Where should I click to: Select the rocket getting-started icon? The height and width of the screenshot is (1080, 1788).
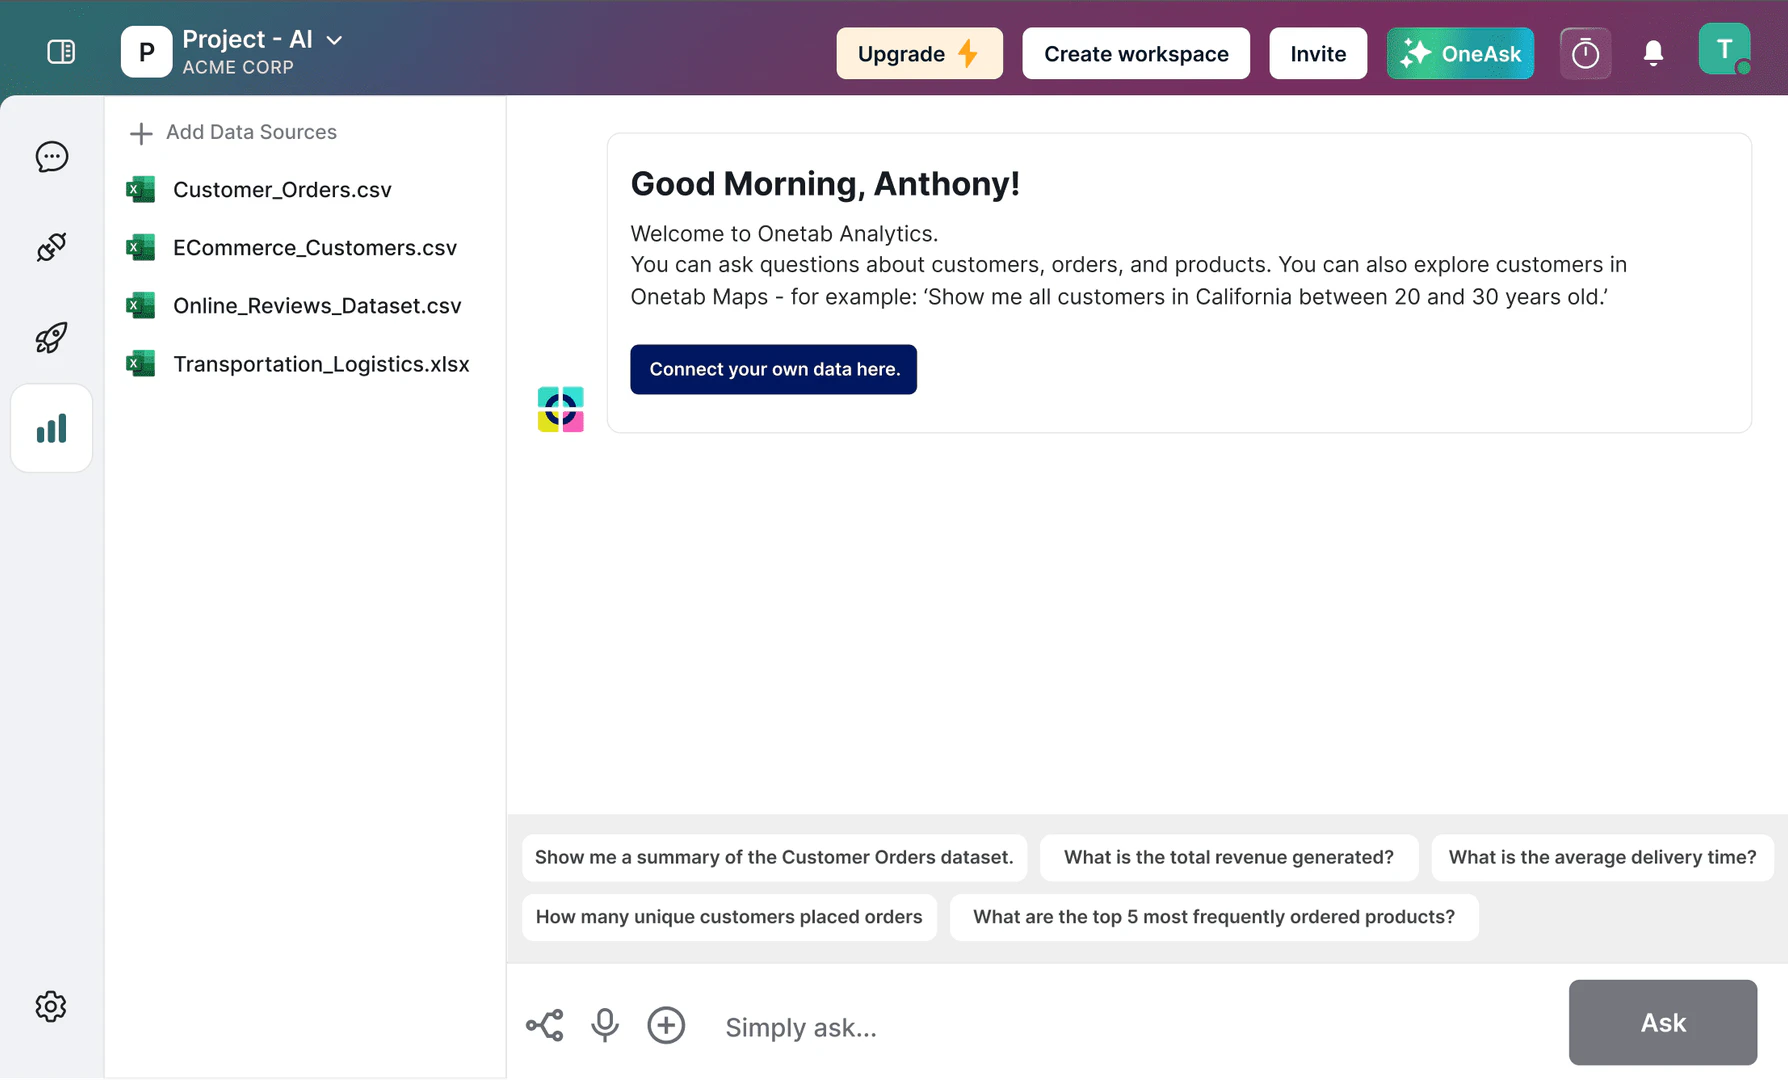coord(51,338)
